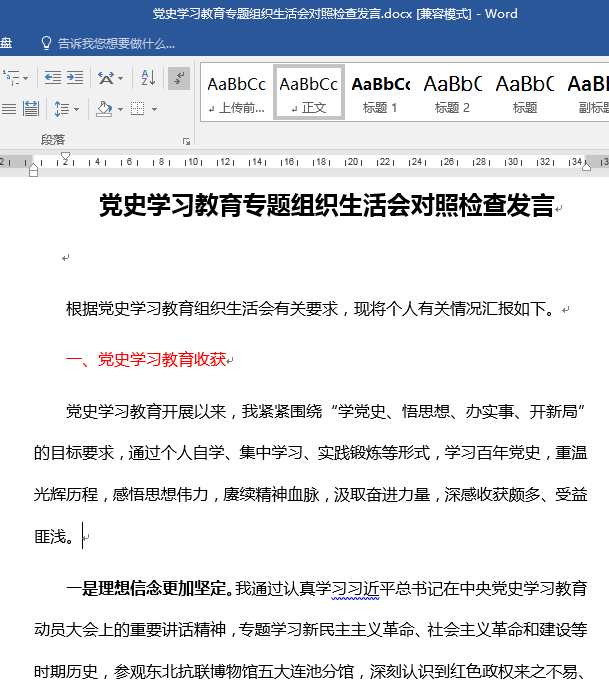Expand line spacing dropdown arrow
This screenshot has height=690, width=609.
(x=77, y=109)
